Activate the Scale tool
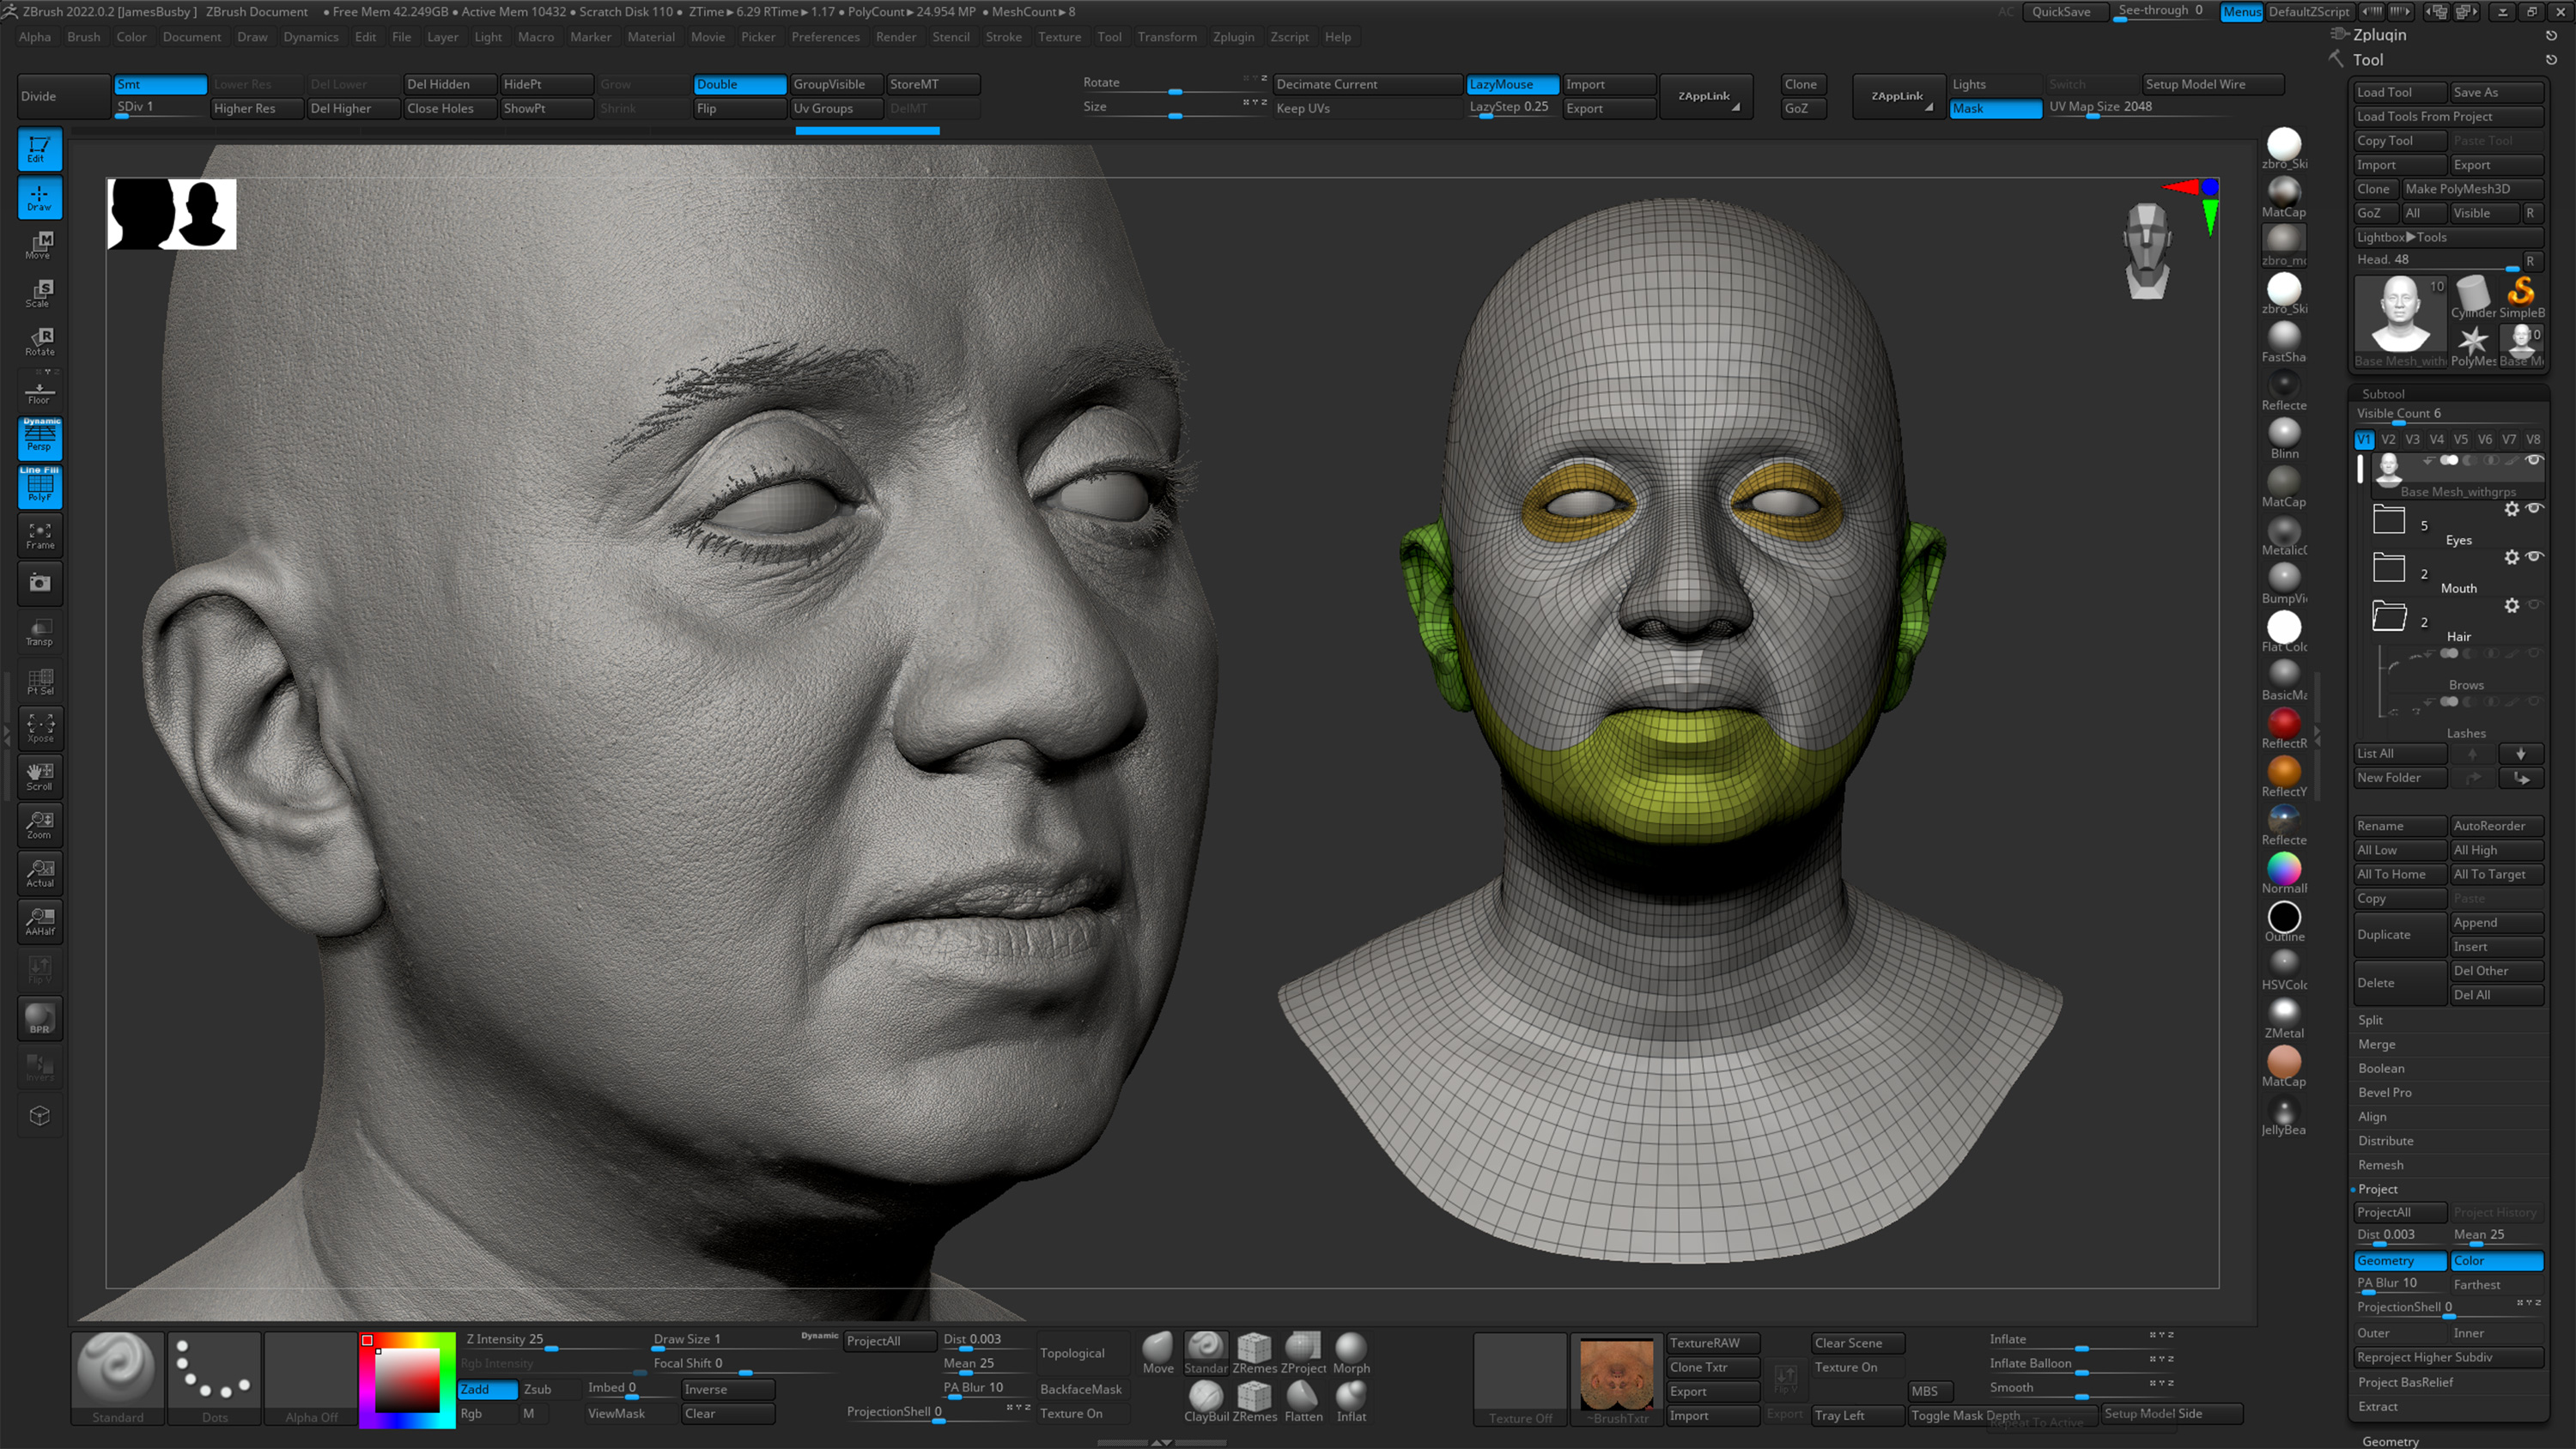 click(x=39, y=293)
